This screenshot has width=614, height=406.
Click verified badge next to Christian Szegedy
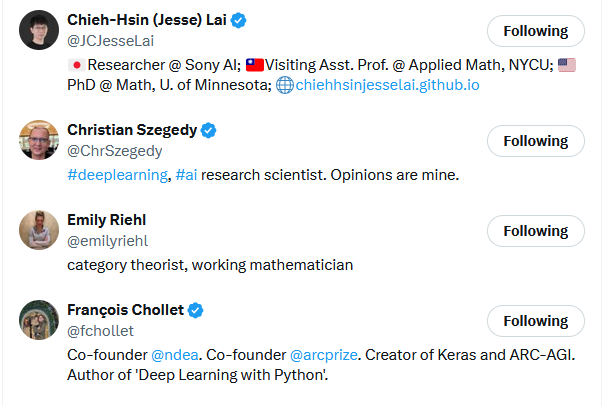click(x=208, y=130)
